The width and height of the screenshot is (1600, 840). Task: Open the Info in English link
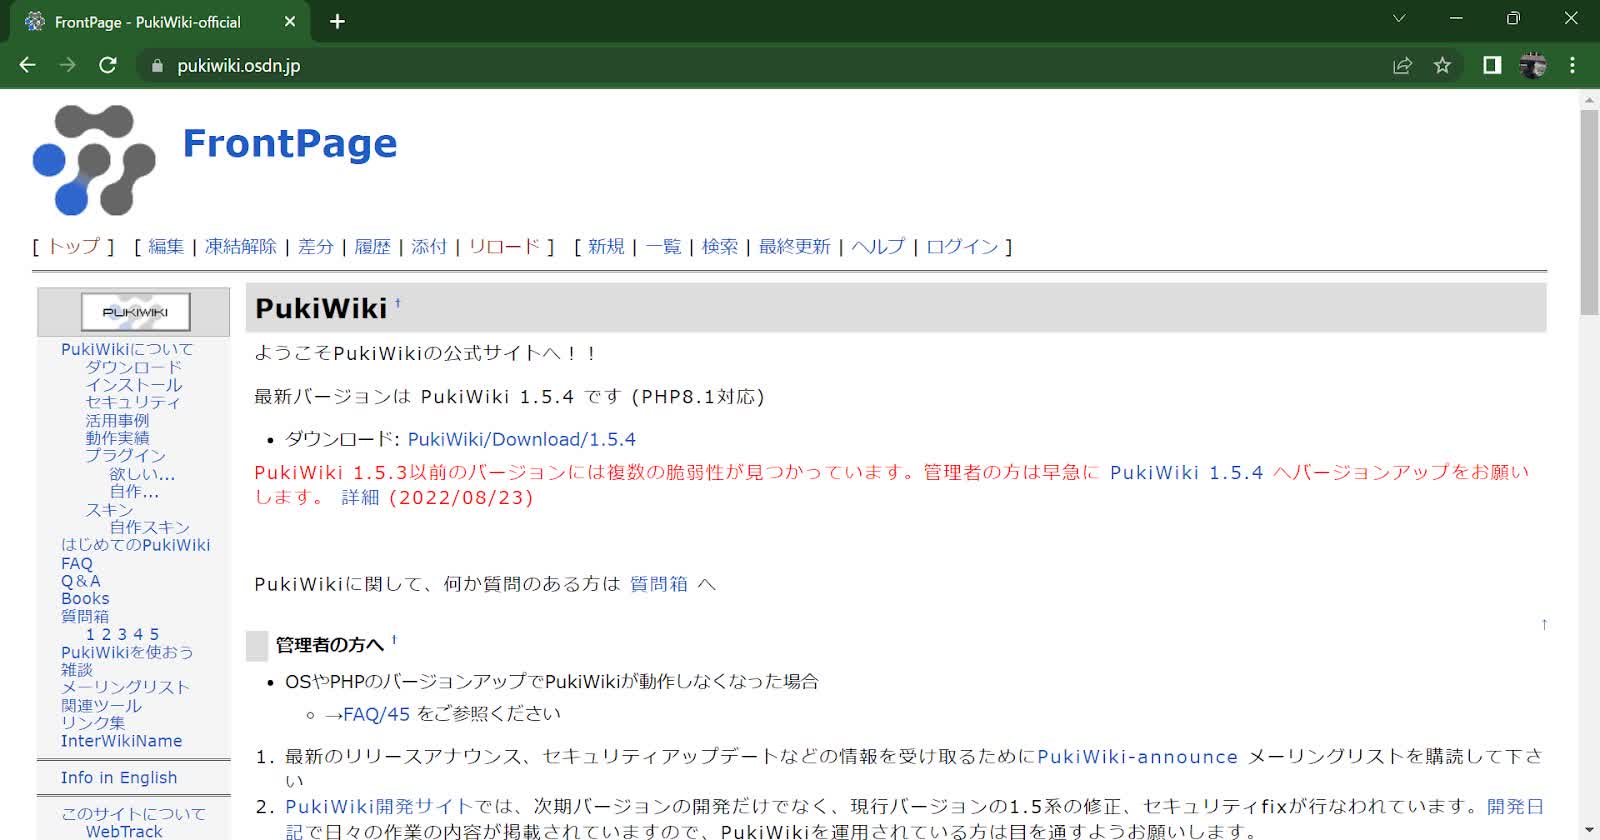pyautogui.click(x=119, y=778)
